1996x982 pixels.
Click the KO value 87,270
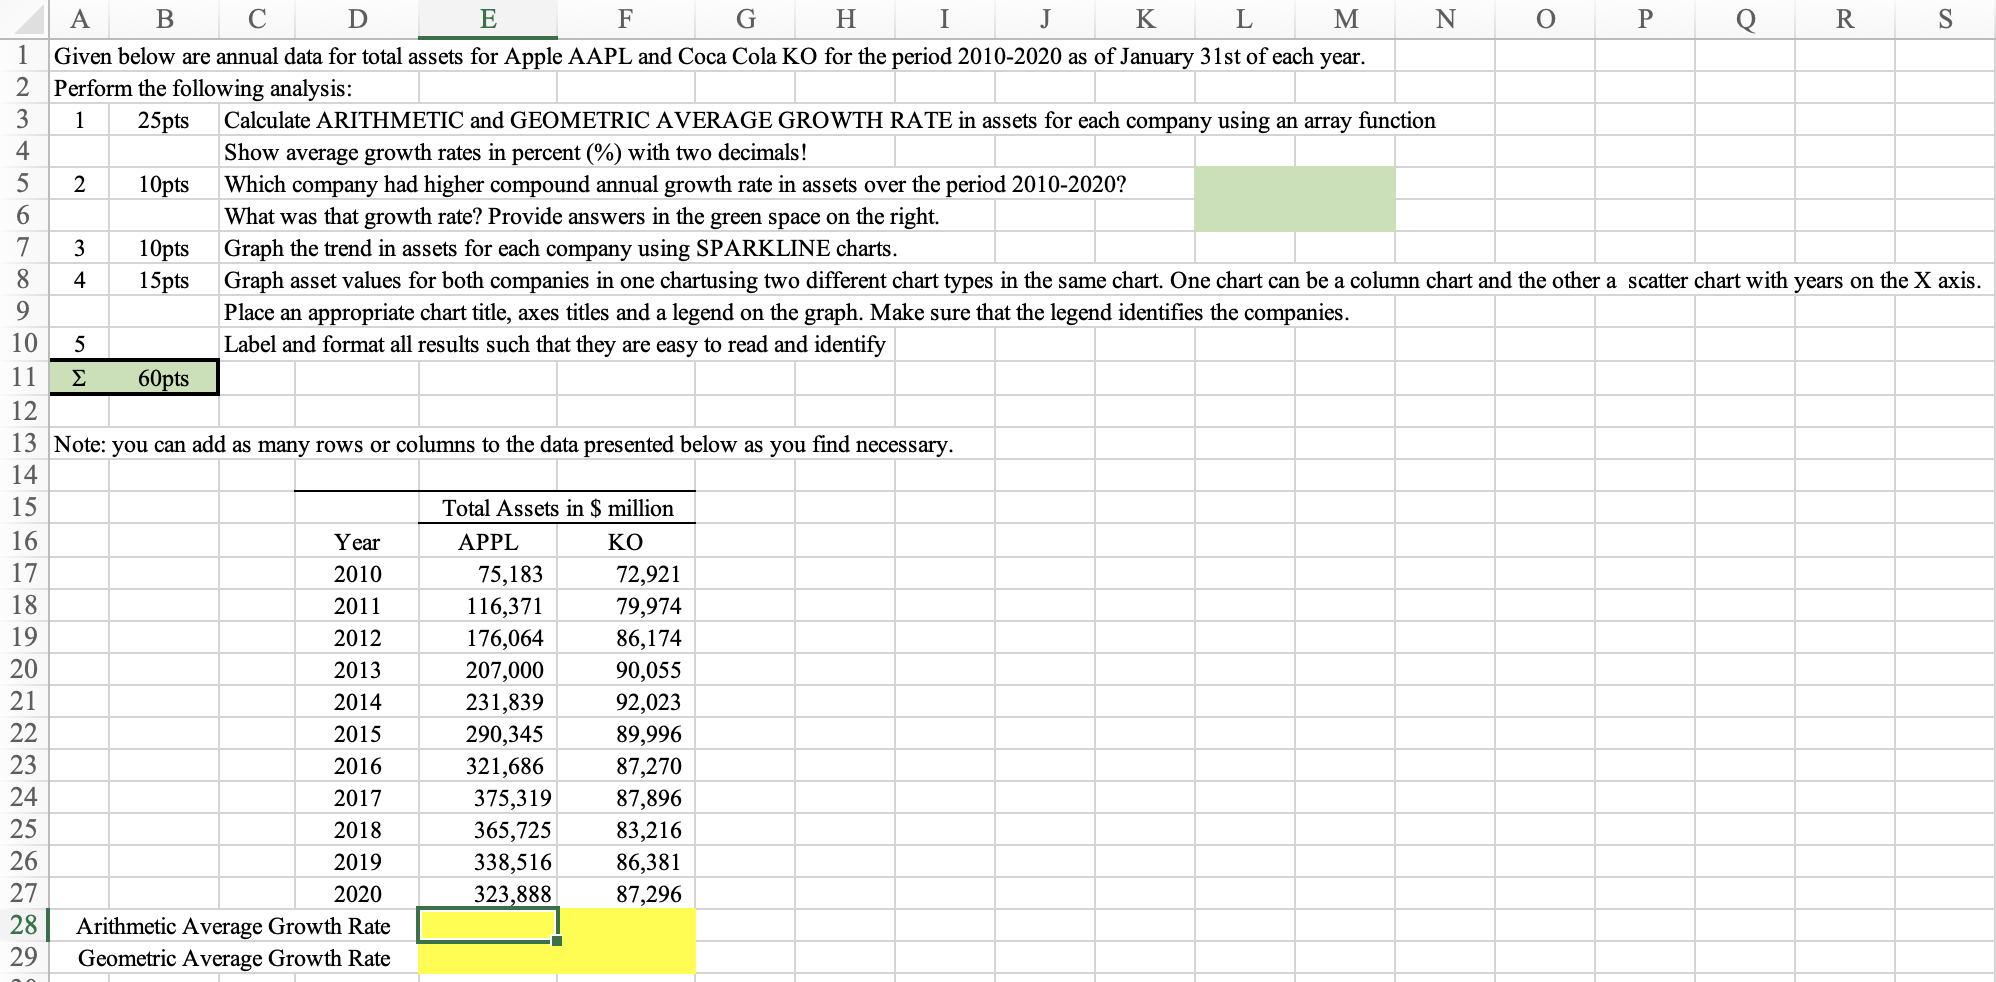626,765
